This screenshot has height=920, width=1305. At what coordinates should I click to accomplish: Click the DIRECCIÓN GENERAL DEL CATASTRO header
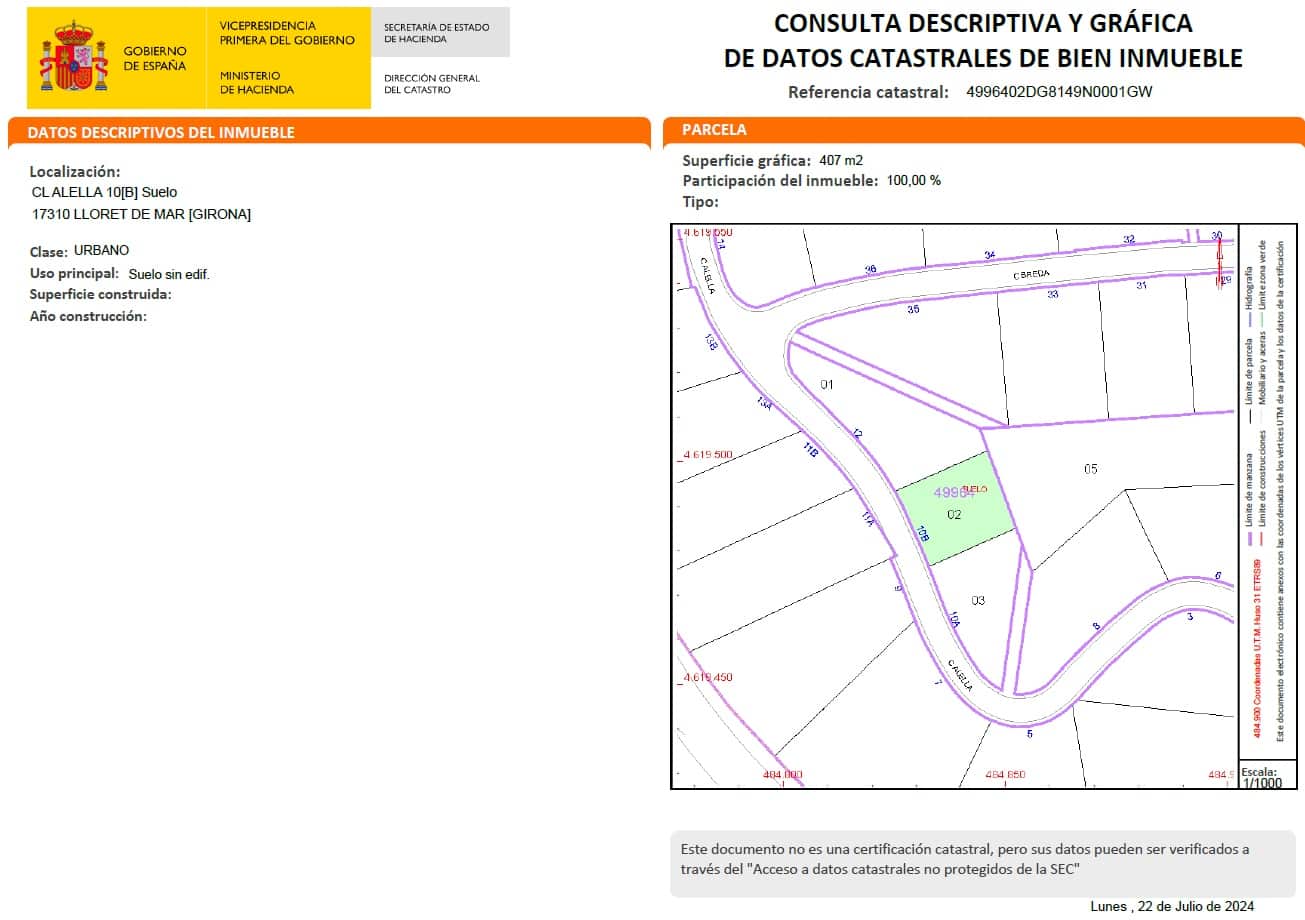[x=431, y=82]
